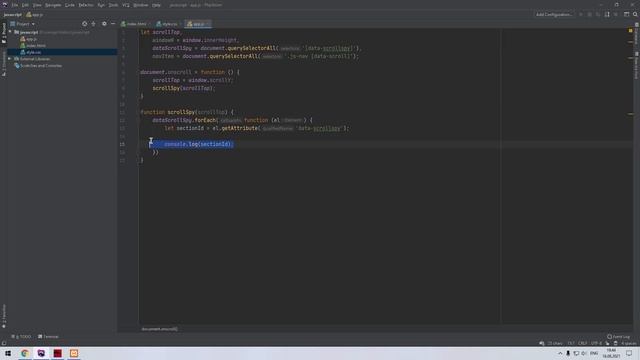The width and height of the screenshot is (640, 360).
Task: Open the PhpStorm taskbar icon
Action: tap(41, 353)
